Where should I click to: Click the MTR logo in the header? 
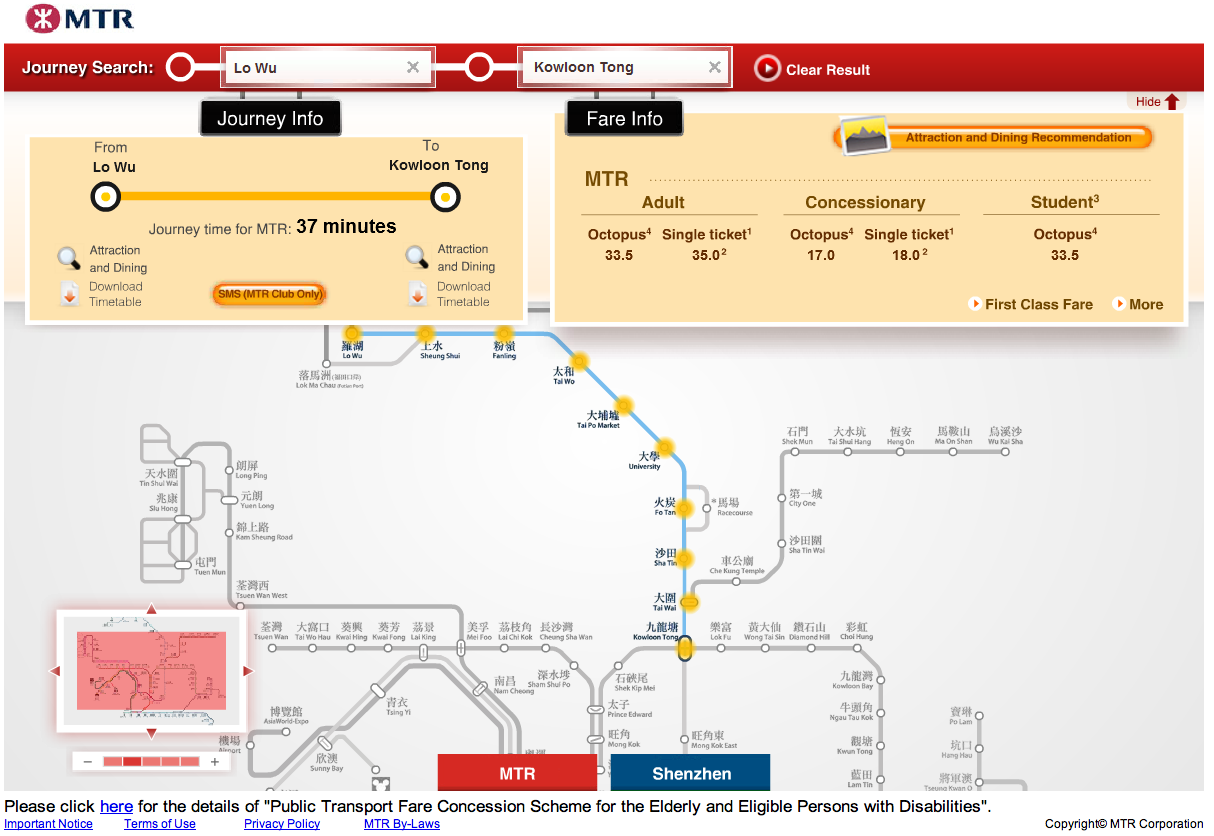(79, 18)
